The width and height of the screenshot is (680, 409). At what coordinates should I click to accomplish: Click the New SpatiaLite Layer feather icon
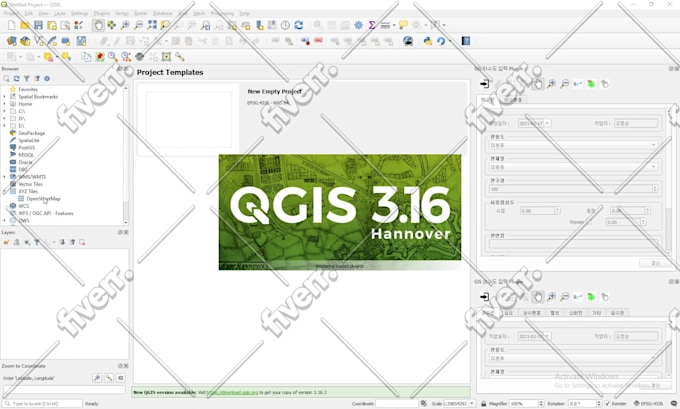coord(52,41)
